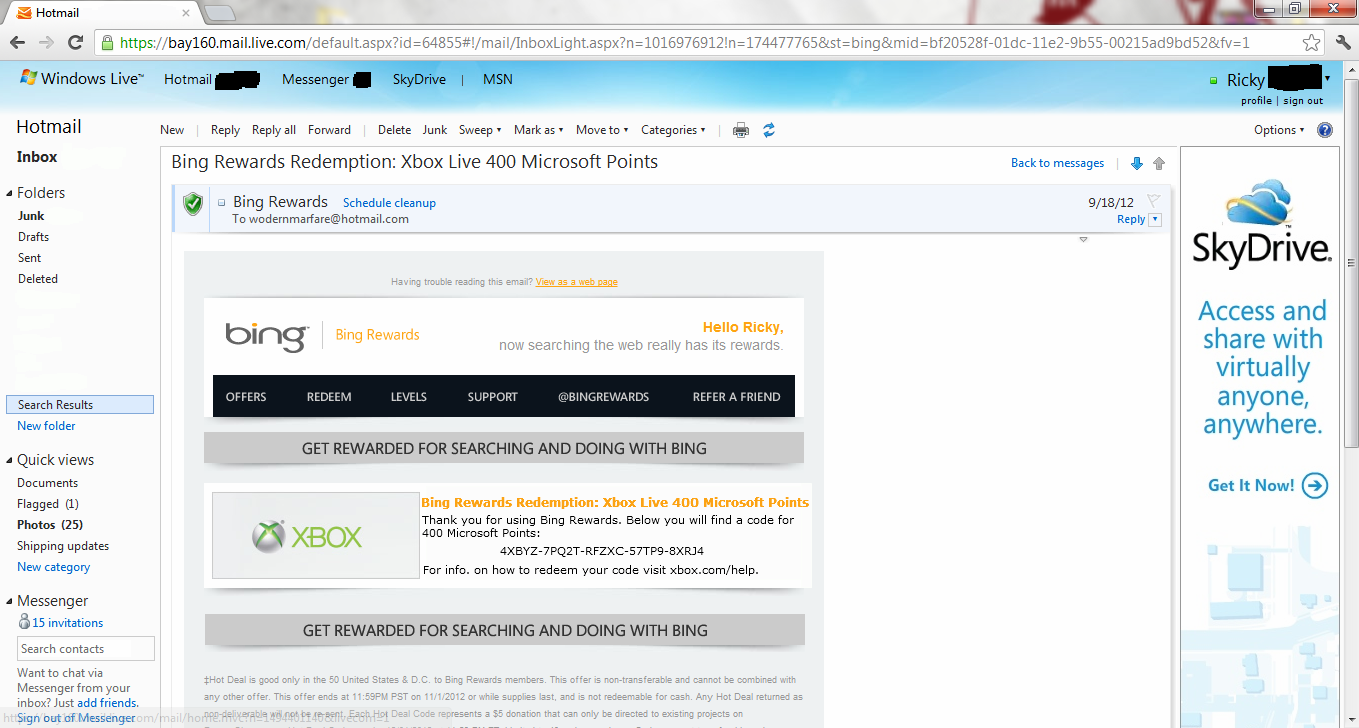Click the green SSL padlock icon

pos(107,43)
